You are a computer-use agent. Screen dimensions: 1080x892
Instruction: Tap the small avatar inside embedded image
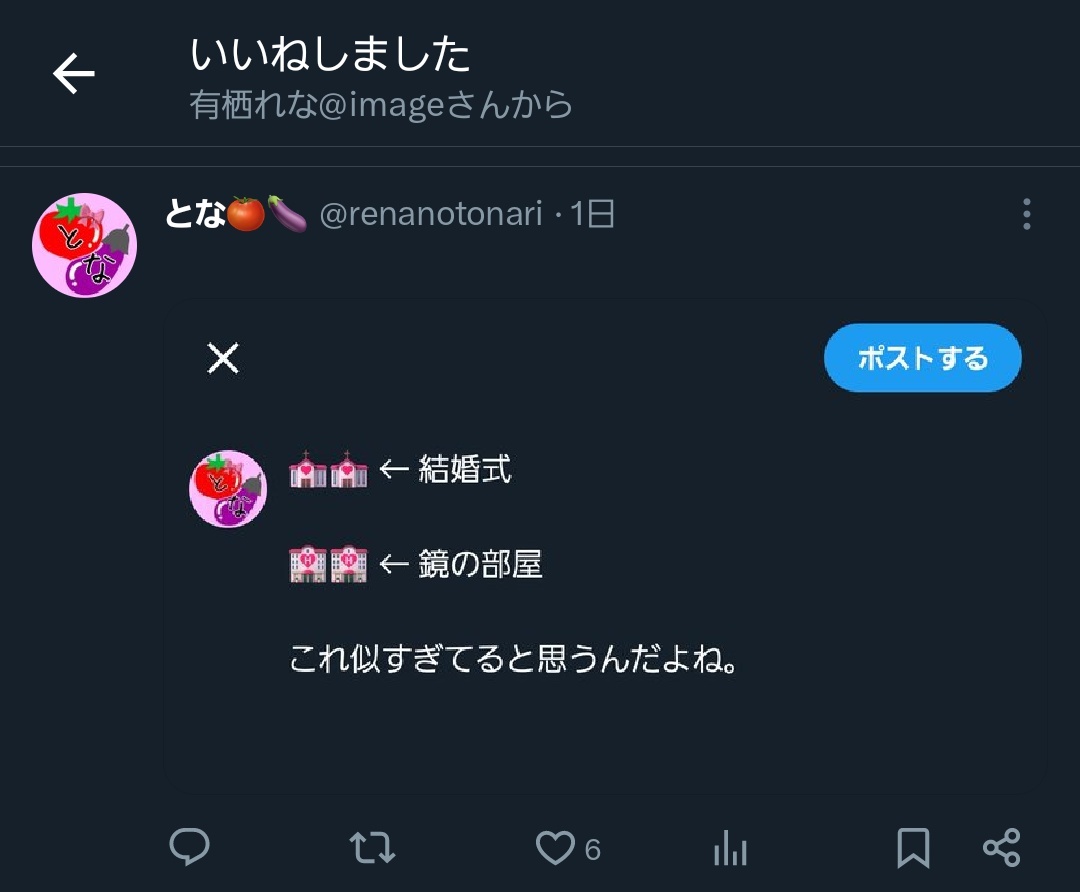228,488
